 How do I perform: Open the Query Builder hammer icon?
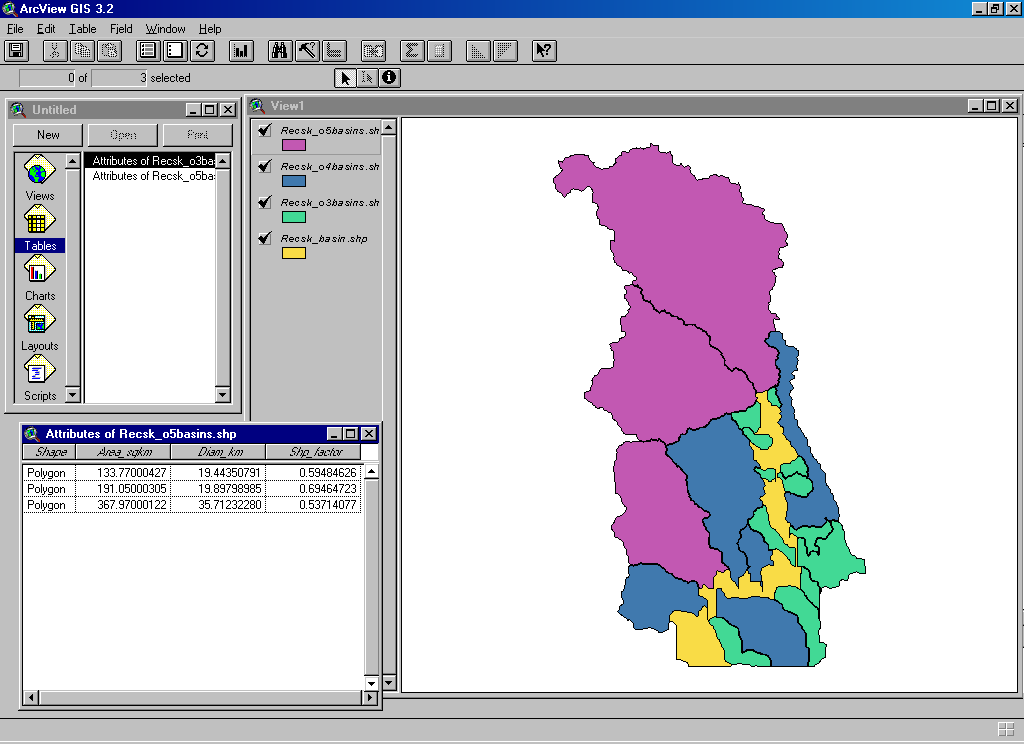coord(307,50)
